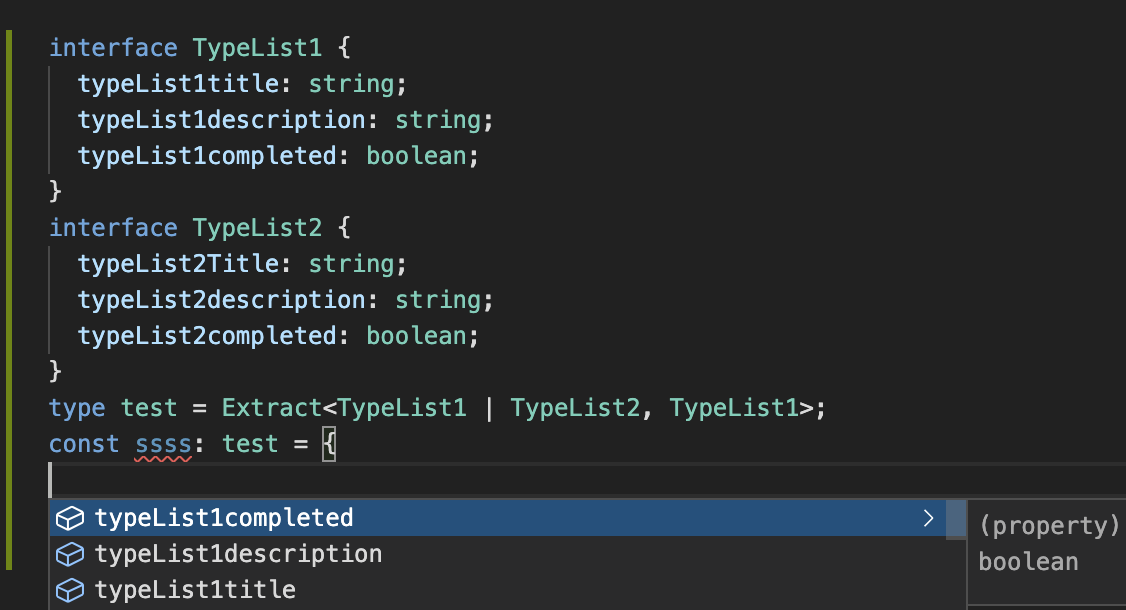
Task: Click the suggestion list scrollbar
Action: [x=956, y=520]
